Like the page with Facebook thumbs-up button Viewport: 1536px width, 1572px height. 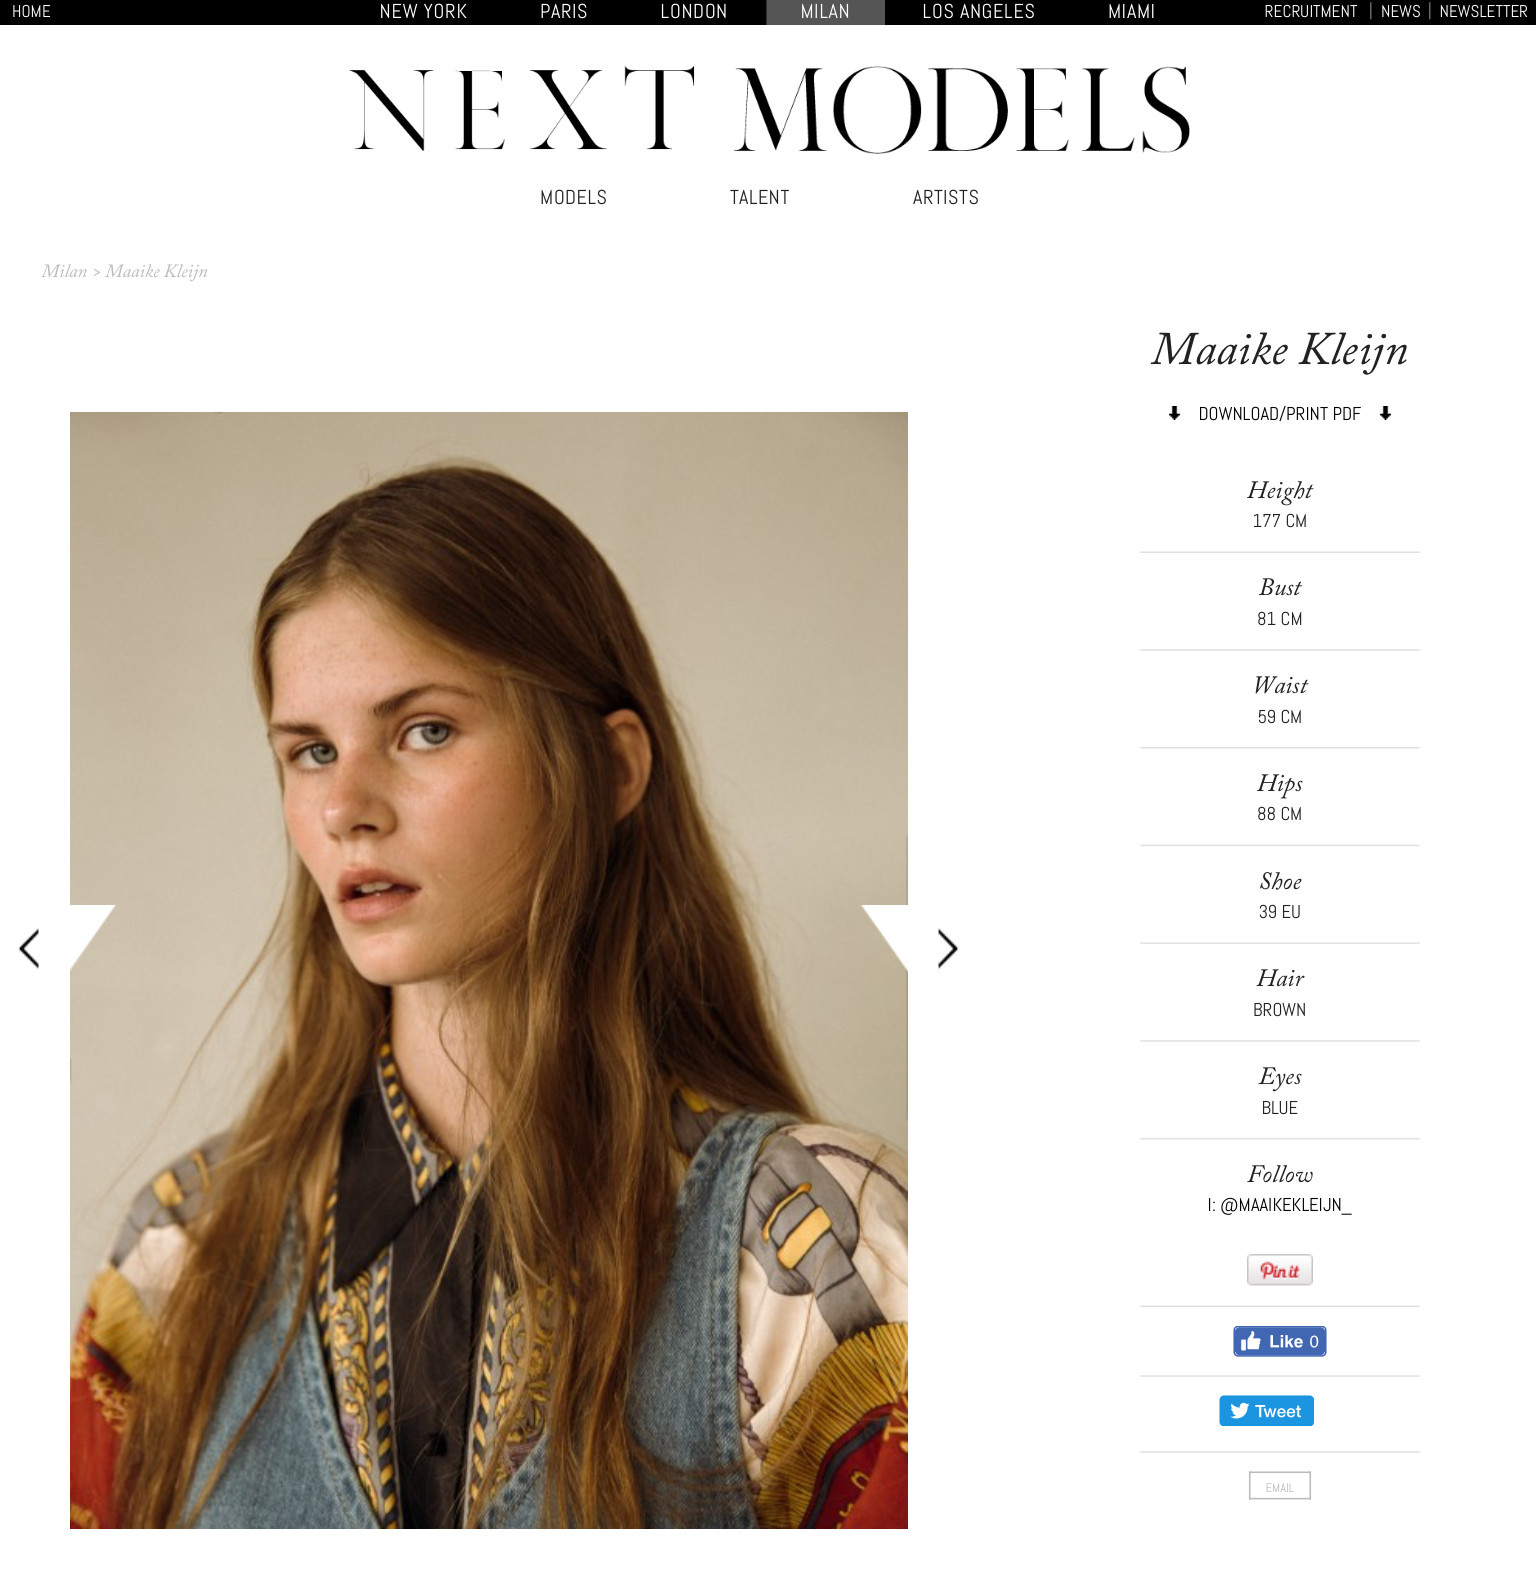click(x=1279, y=1341)
